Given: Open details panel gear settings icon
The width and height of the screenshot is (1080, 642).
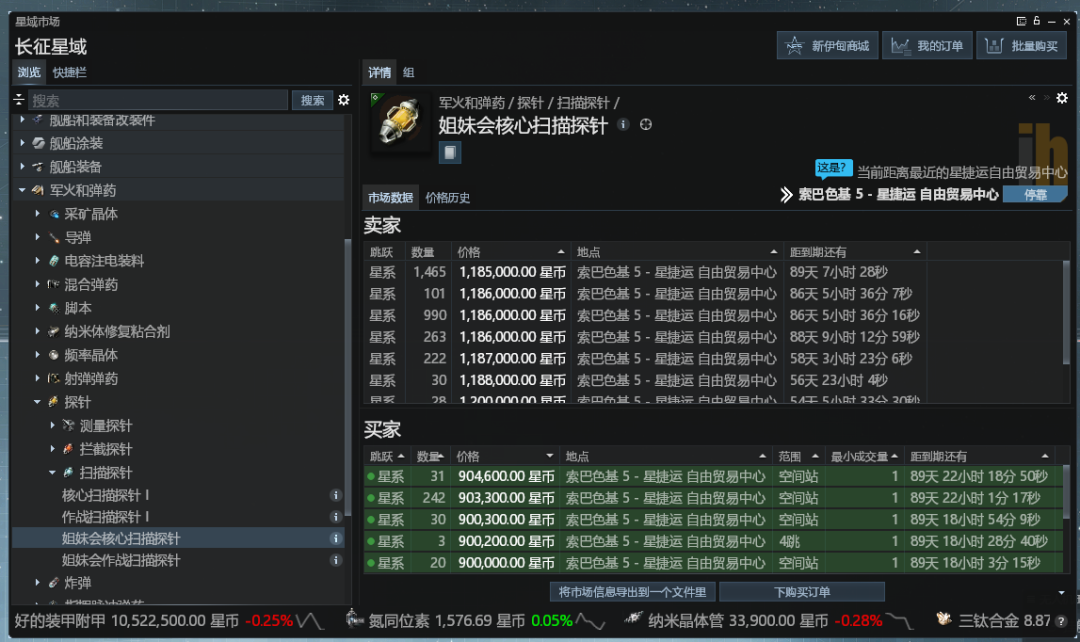Looking at the screenshot, I should 1062,98.
